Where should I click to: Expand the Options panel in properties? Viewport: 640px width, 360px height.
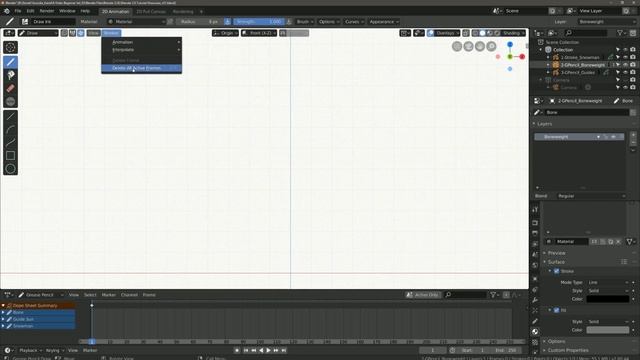pos(557,341)
